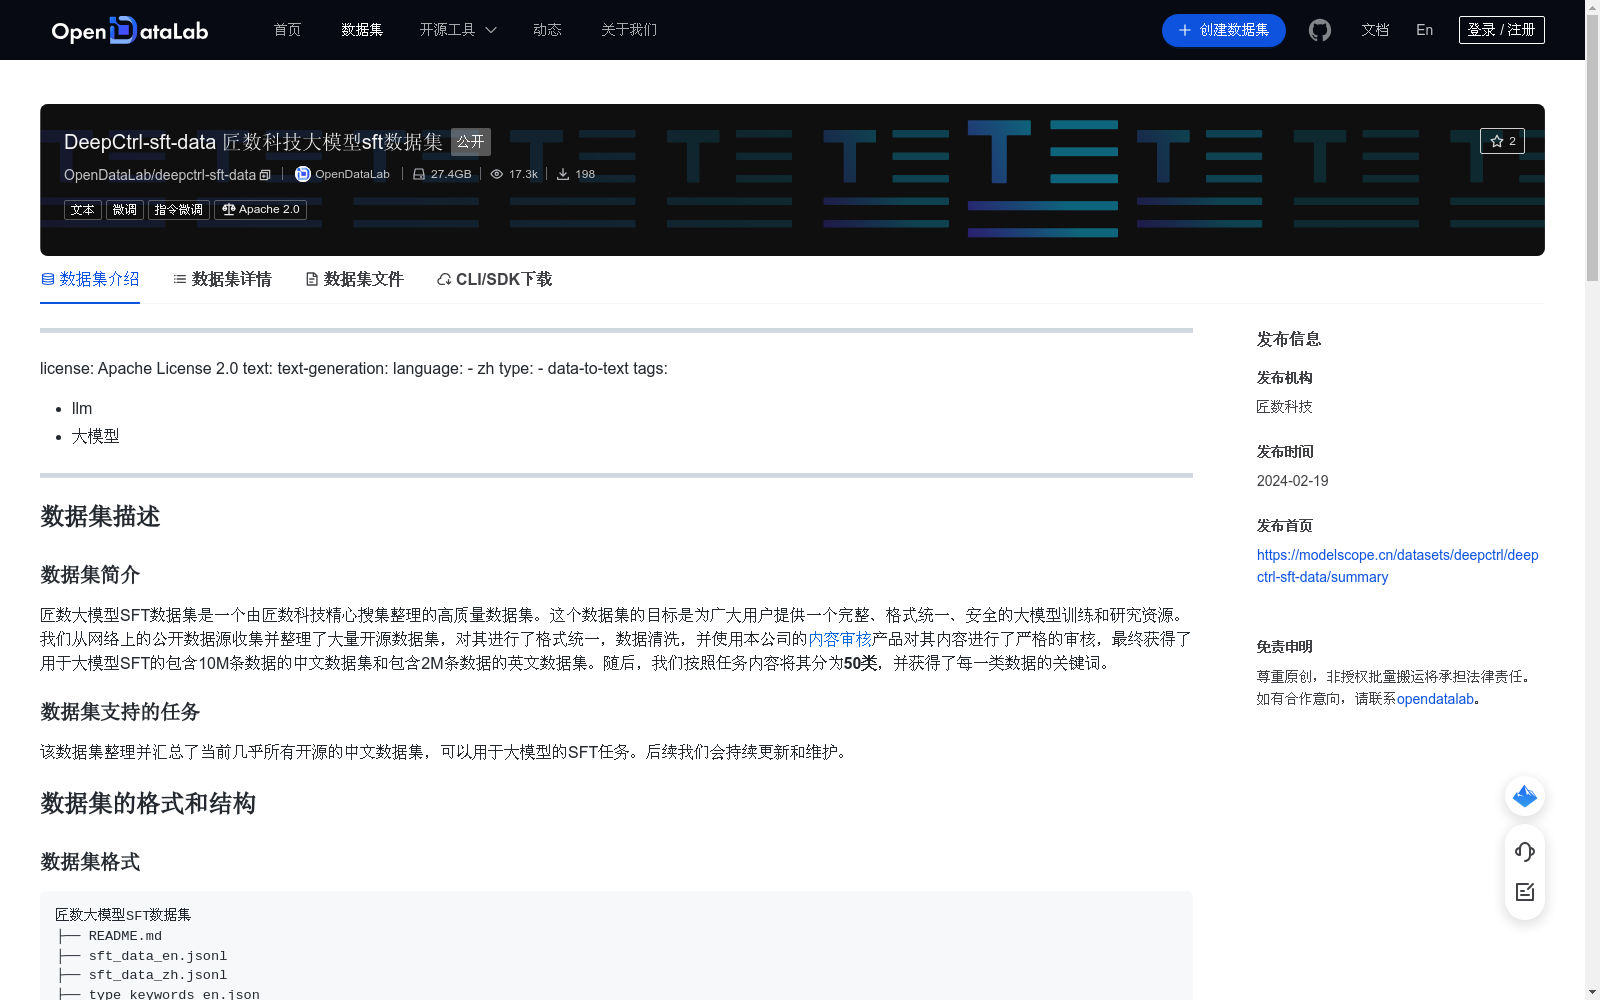Click the floating blue bird assistant icon
The image size is (1600, 1000).
point(1525,796)
